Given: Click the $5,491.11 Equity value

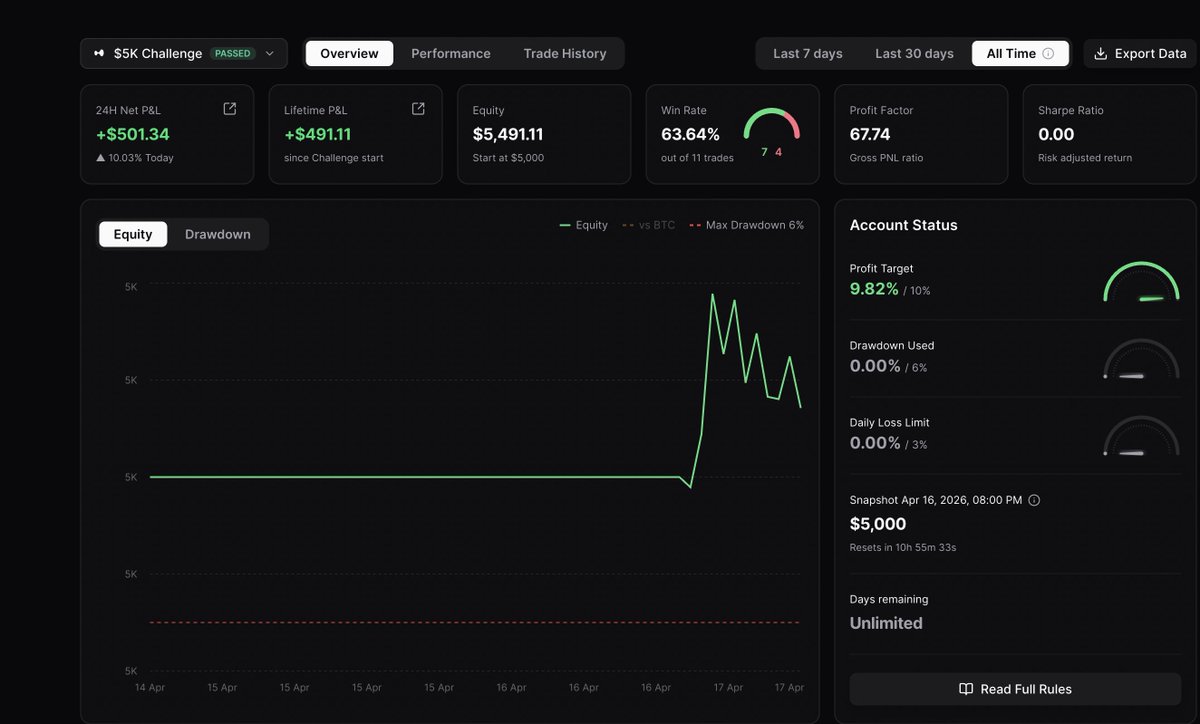Looking at the screenshot, I should click(509, 134).
